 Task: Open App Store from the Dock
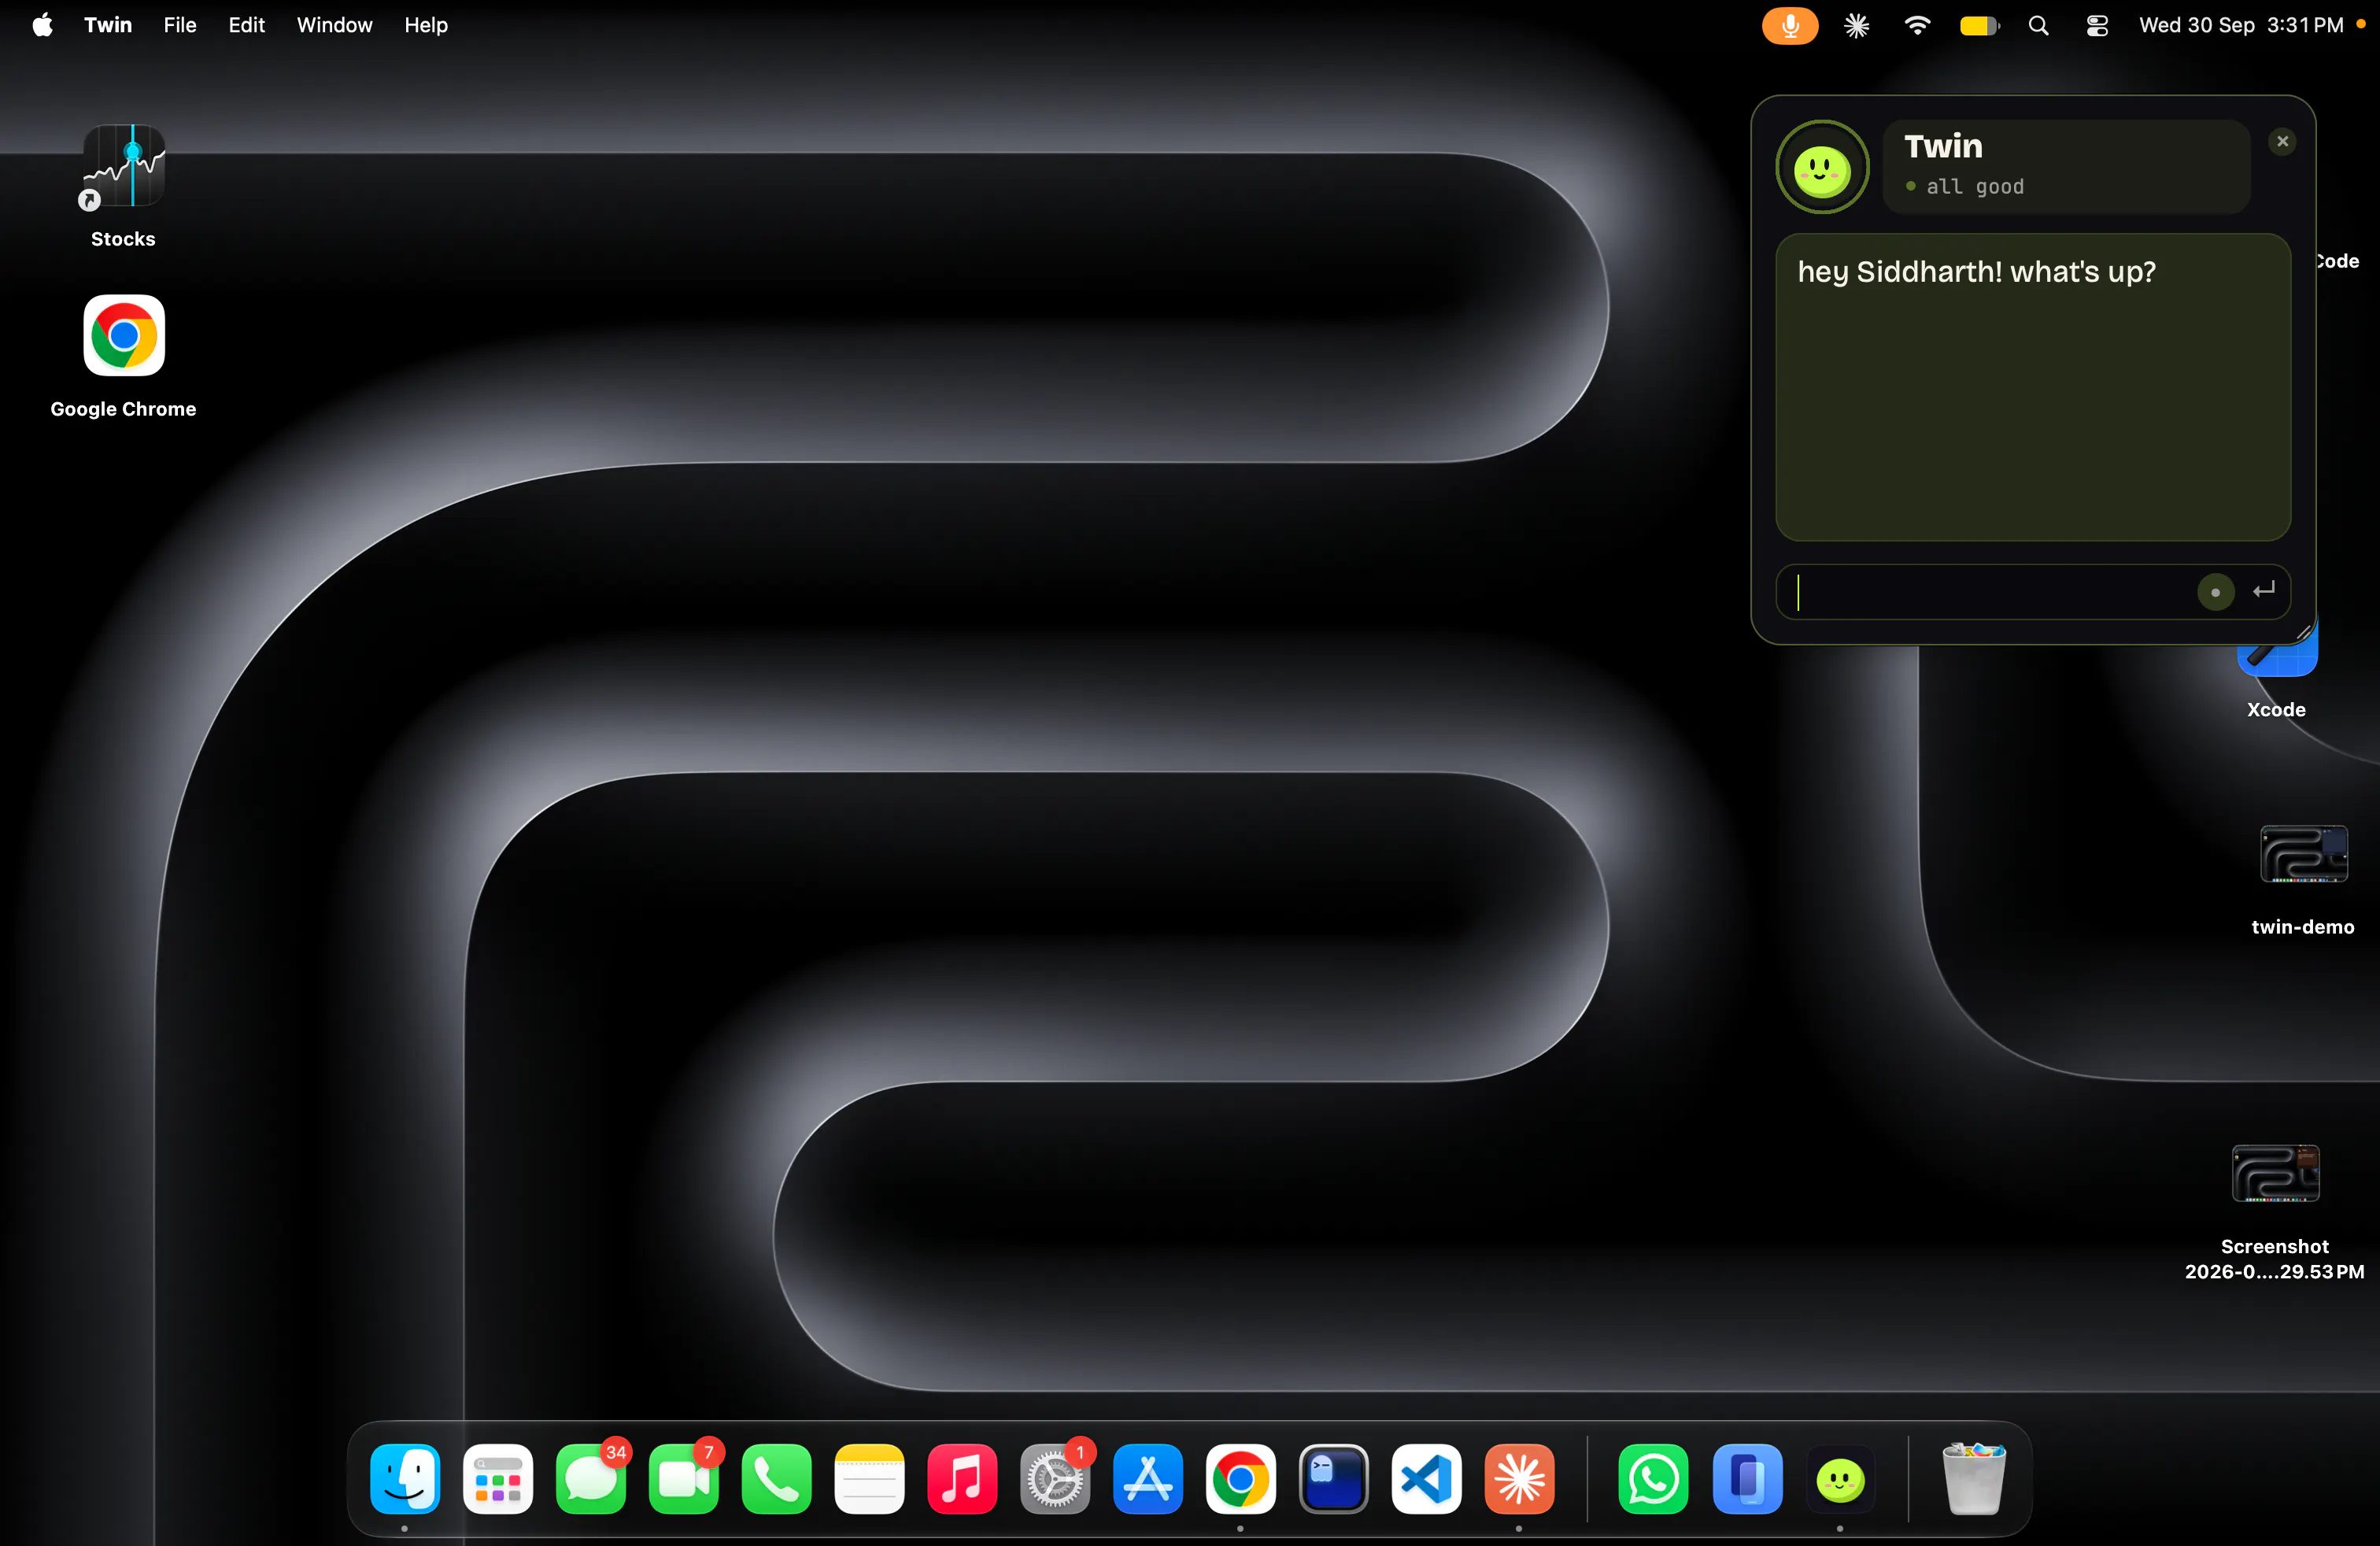pyautogui.click(x=1148, y=1478)
